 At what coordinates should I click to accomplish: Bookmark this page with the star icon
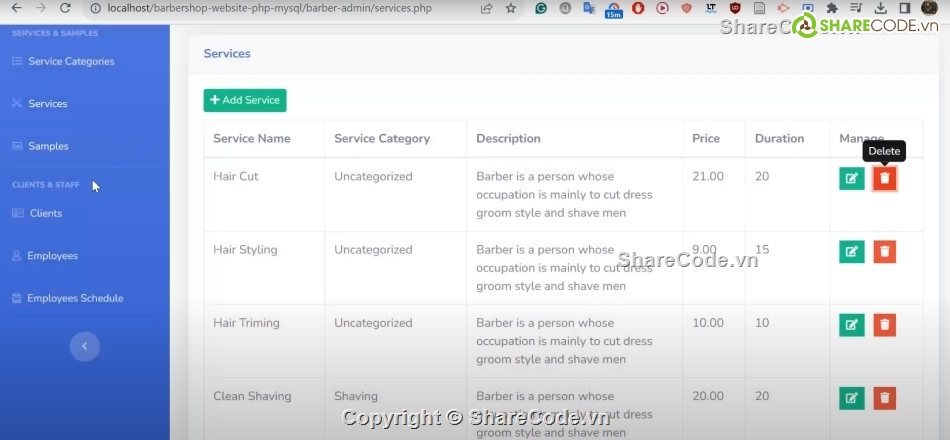[511, 8]
